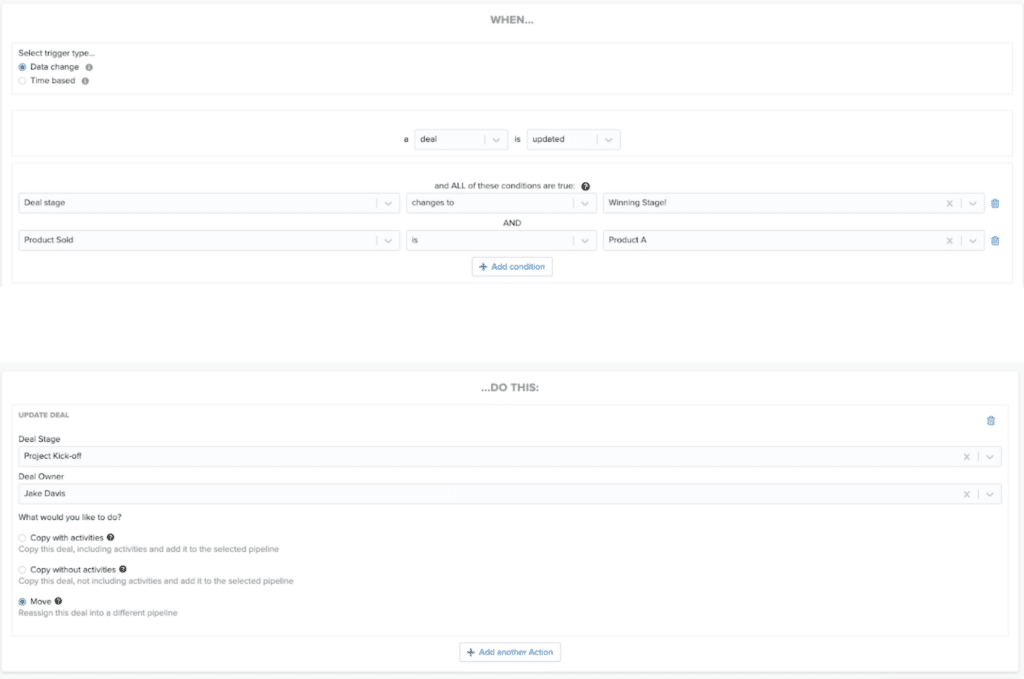This screenshot has height=679, width=1024.
Task: View info about Data change trigger
Action: point(89,66)
